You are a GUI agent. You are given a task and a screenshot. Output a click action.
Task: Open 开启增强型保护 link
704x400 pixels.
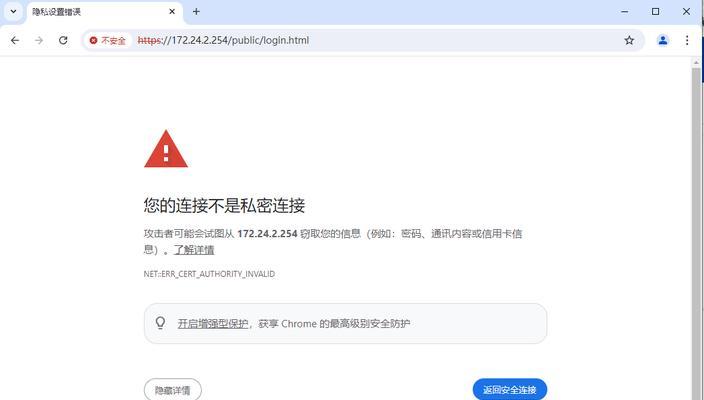tap(213, 324)
